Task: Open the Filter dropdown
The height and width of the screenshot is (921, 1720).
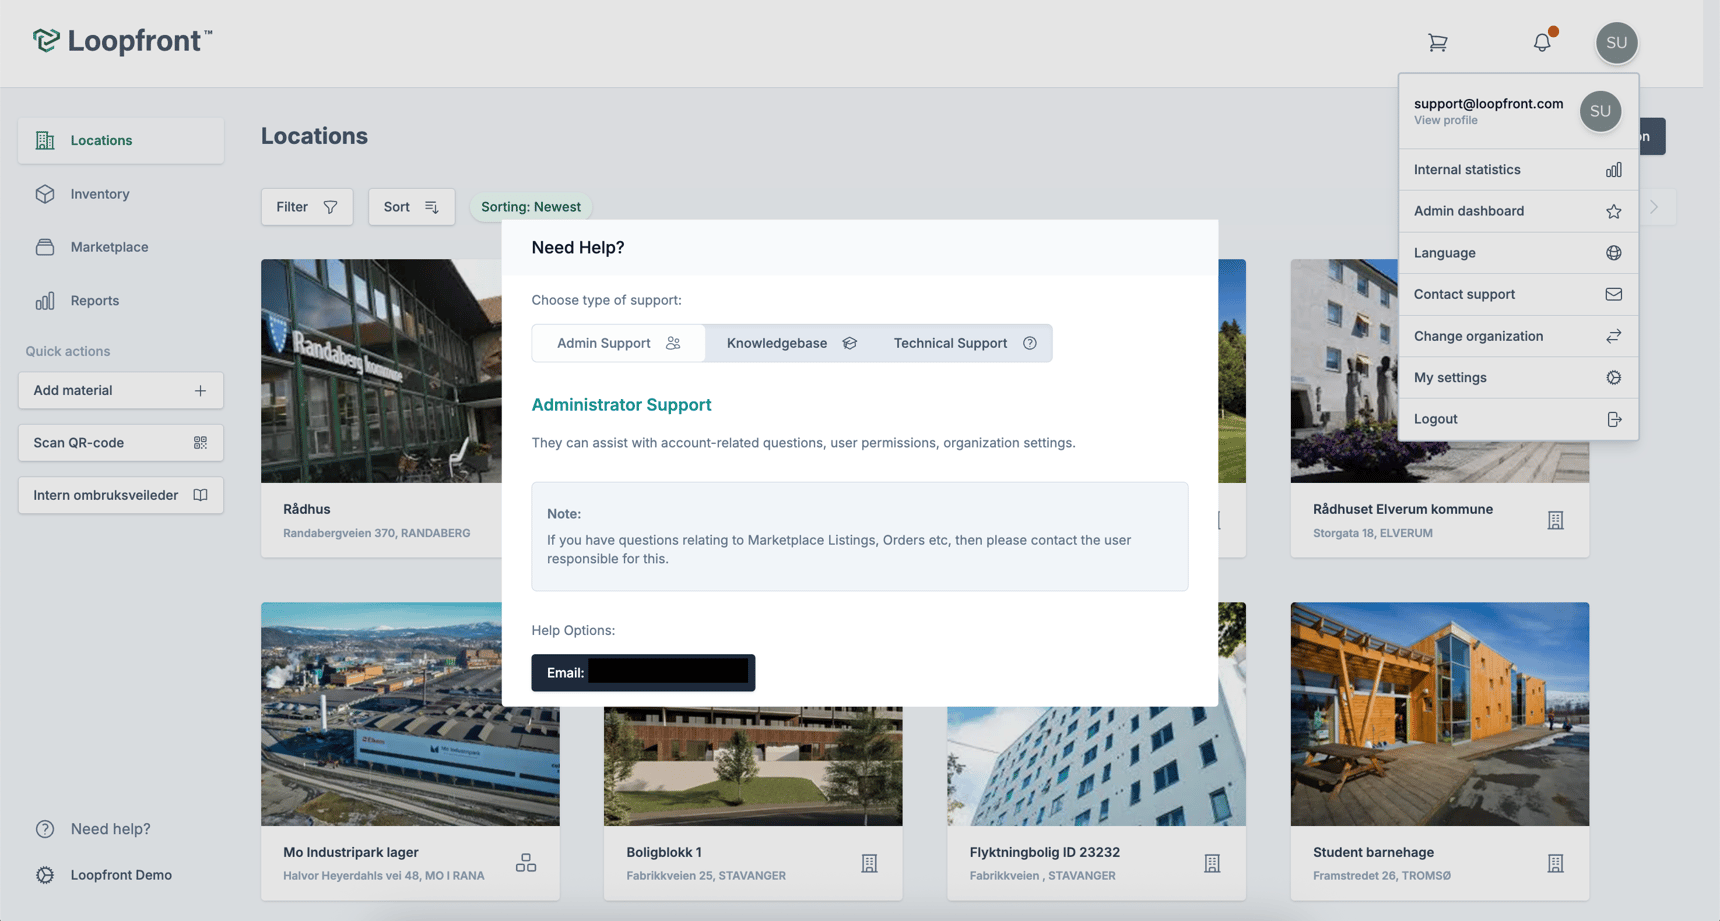Action: [306, 207]
